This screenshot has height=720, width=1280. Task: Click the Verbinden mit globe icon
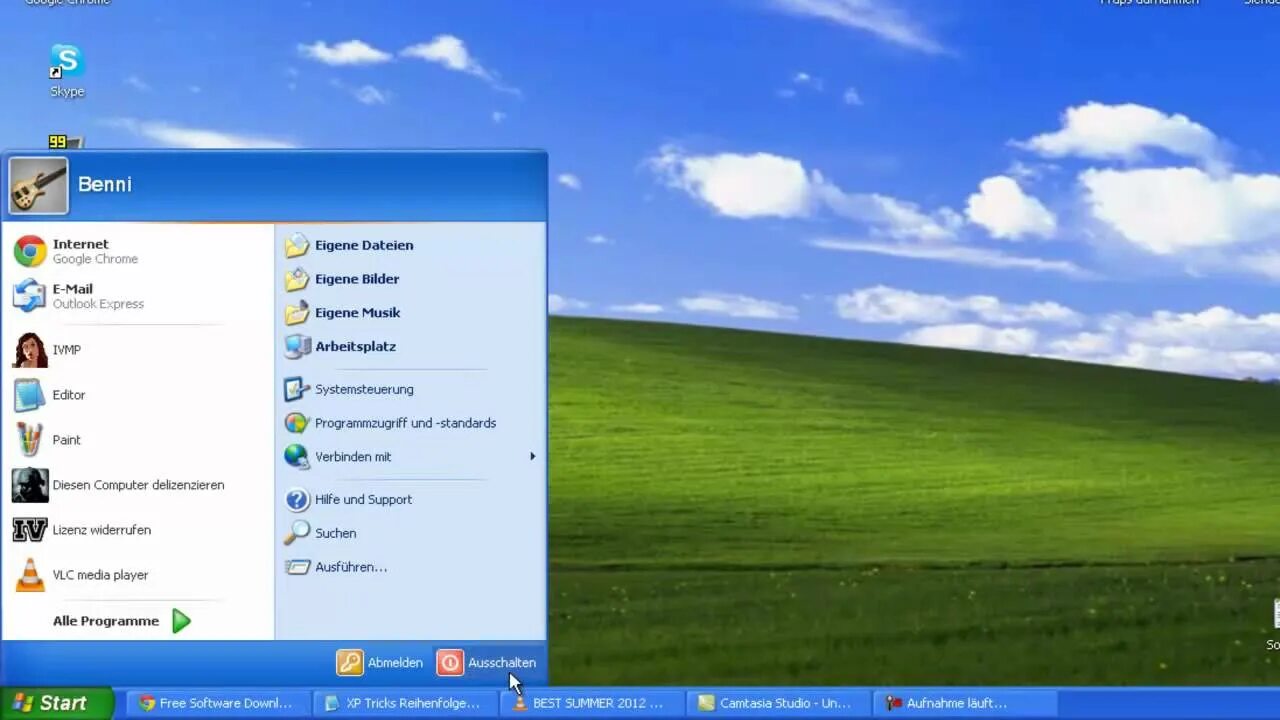pyautogui.click(x=297, y=457)
